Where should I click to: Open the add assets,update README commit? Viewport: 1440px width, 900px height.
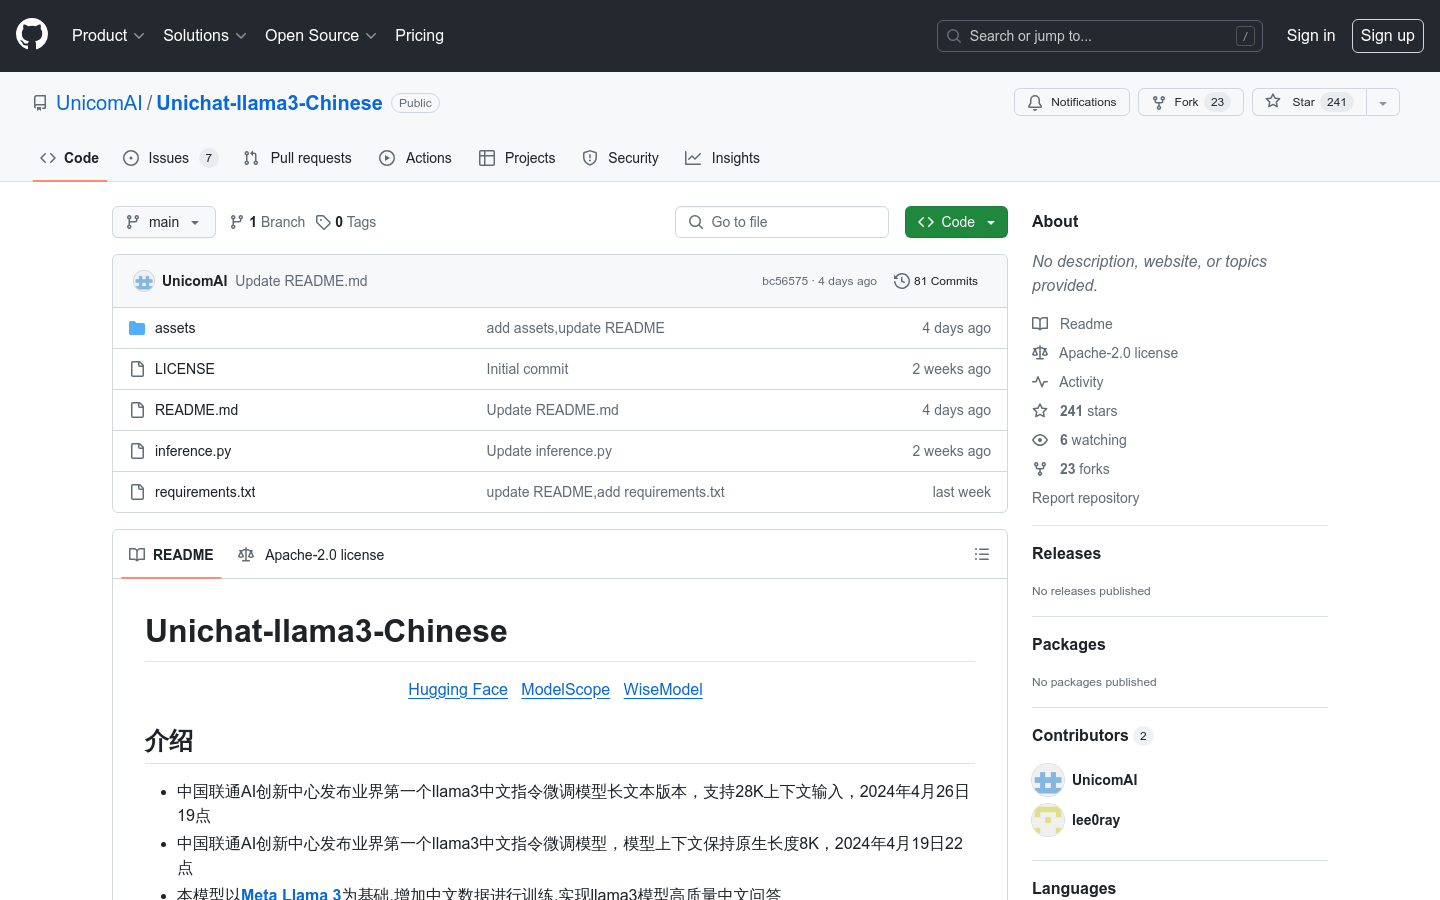point(575,328)
